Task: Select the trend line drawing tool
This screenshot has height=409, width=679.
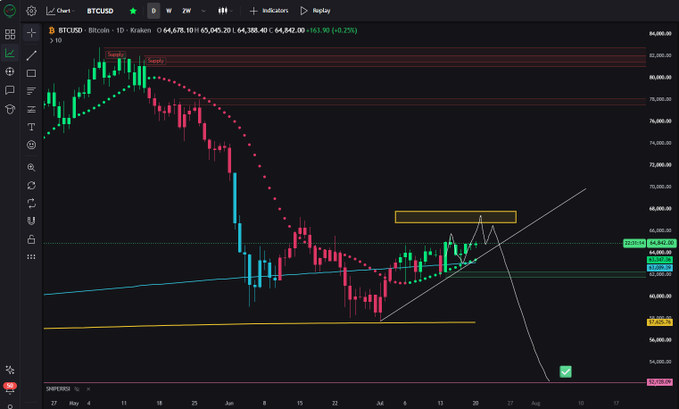Action: tap(31, 55)
